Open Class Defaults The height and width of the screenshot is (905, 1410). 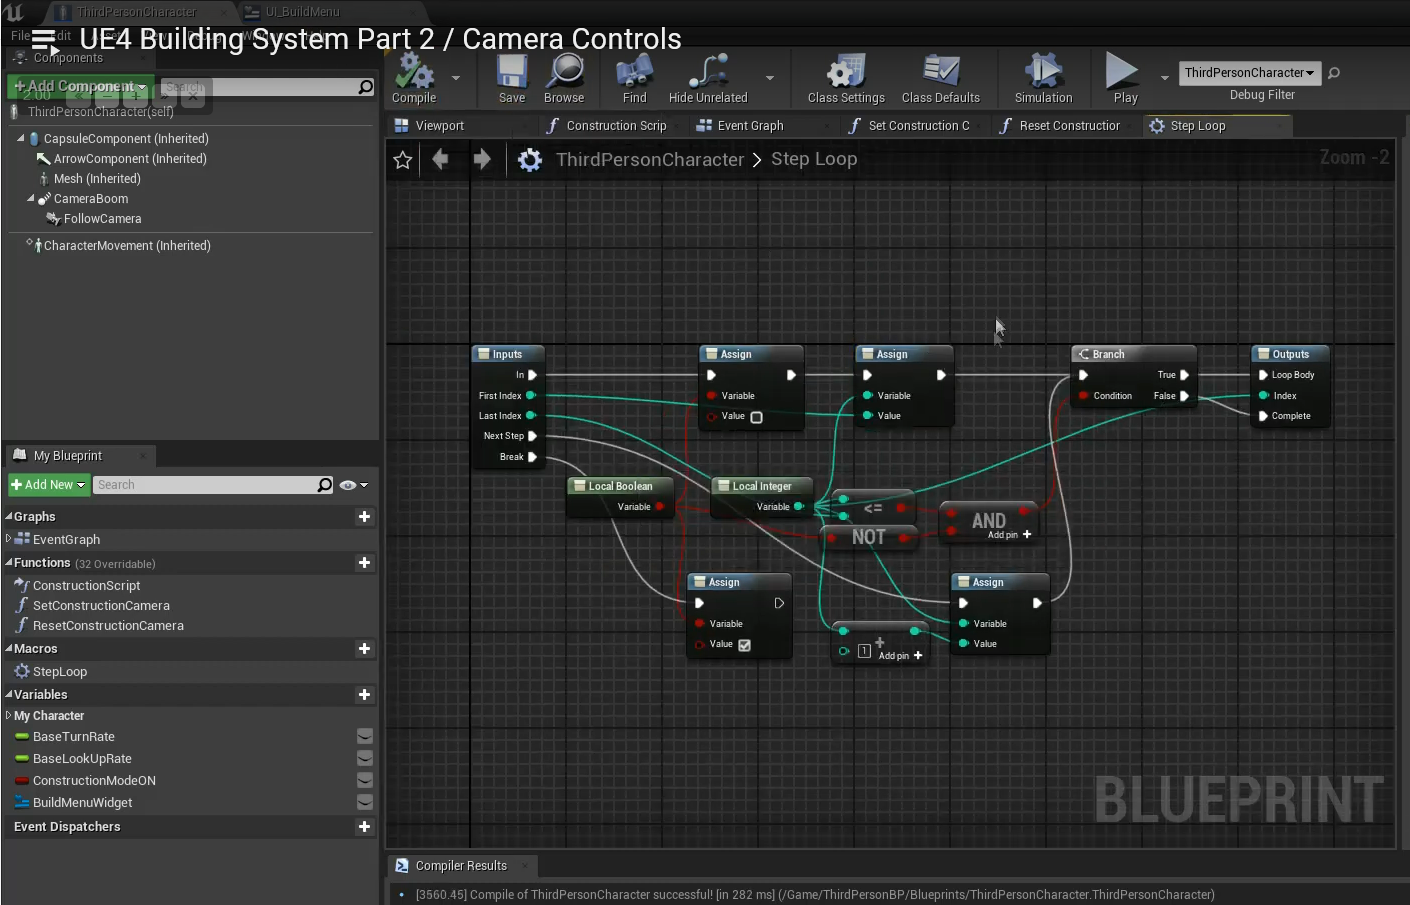click(940, 77)
